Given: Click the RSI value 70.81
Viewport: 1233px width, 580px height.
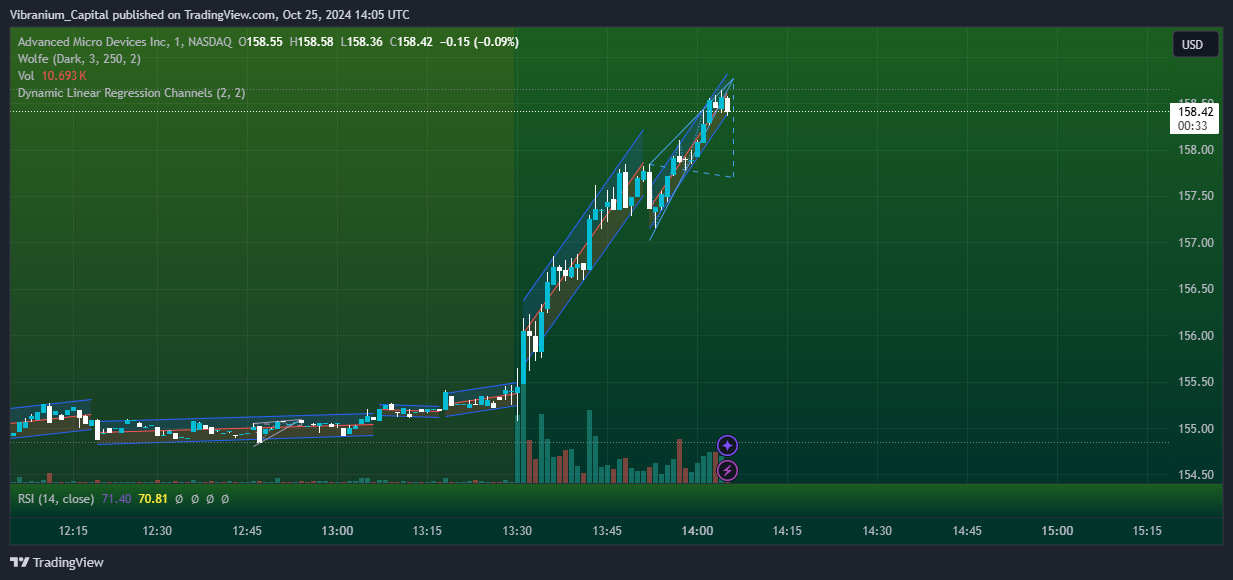Looking at the screenshot, I should 153,498.
